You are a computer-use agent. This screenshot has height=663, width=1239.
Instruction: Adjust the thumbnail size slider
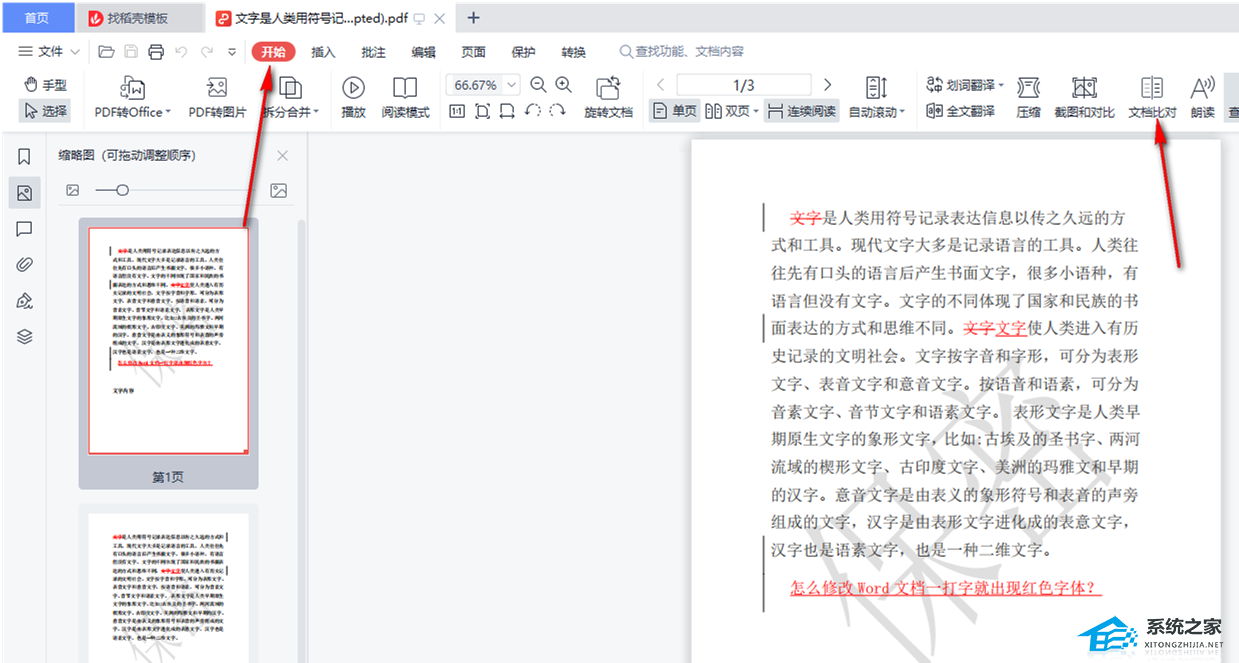pos(122,190)
